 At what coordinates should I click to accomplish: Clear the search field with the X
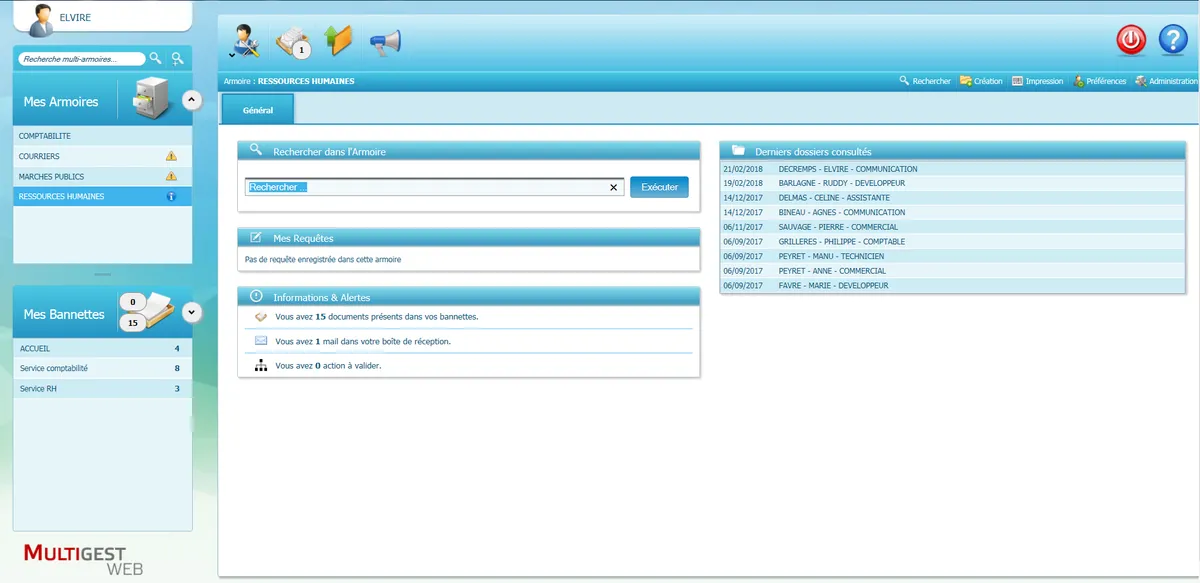point(614,187)
